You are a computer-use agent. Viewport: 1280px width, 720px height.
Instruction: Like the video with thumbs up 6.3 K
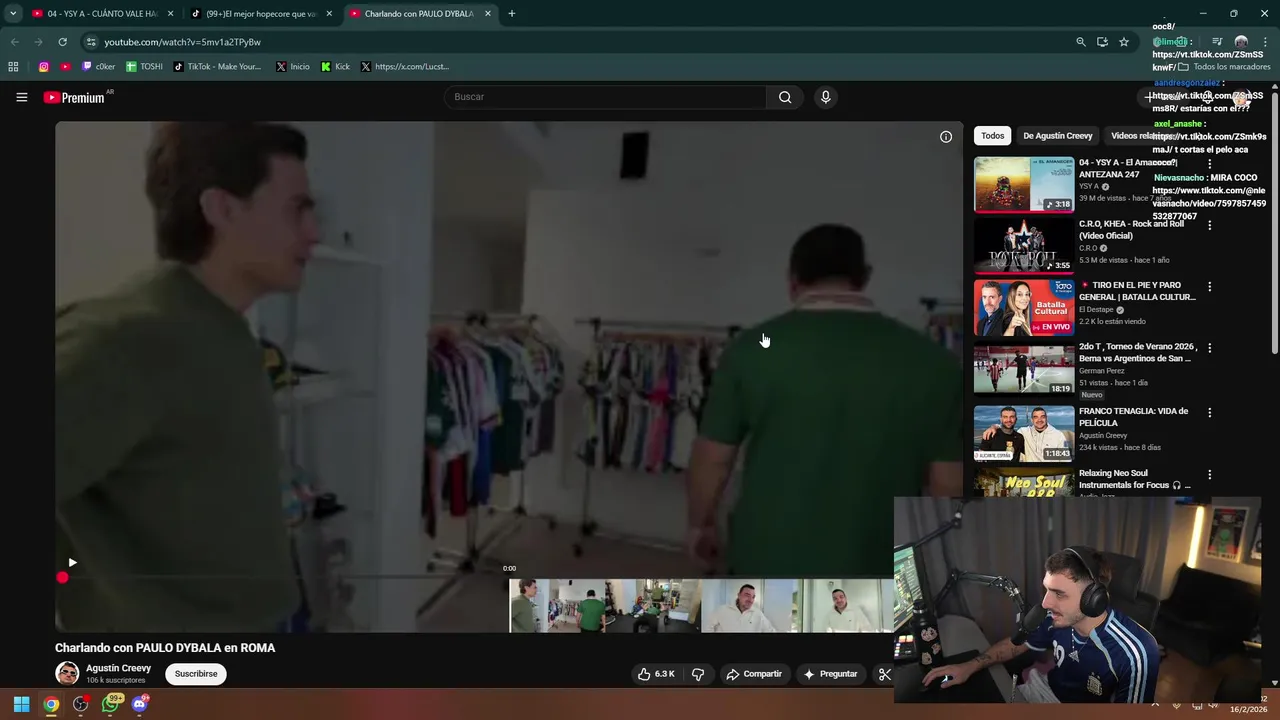(x=656, y=674)
